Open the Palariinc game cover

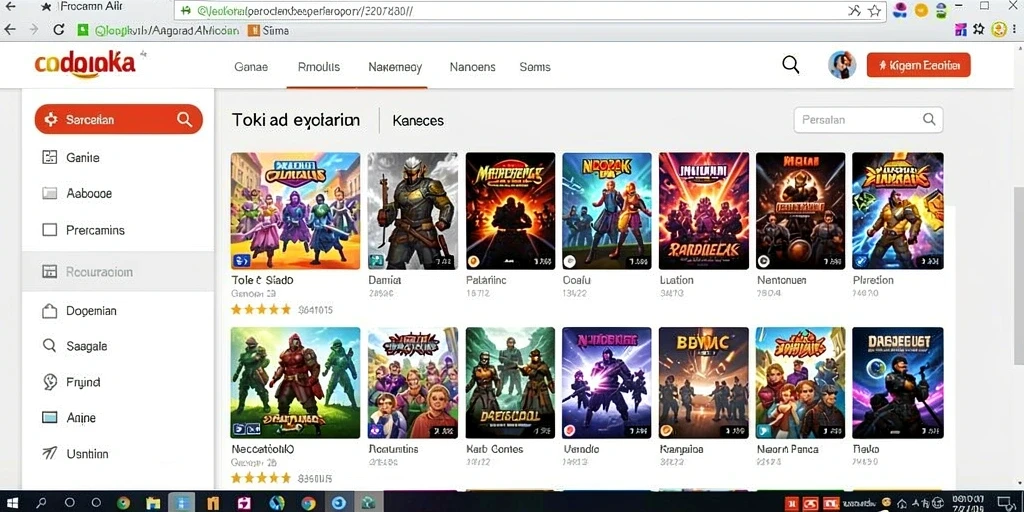[x=510, y=211]
